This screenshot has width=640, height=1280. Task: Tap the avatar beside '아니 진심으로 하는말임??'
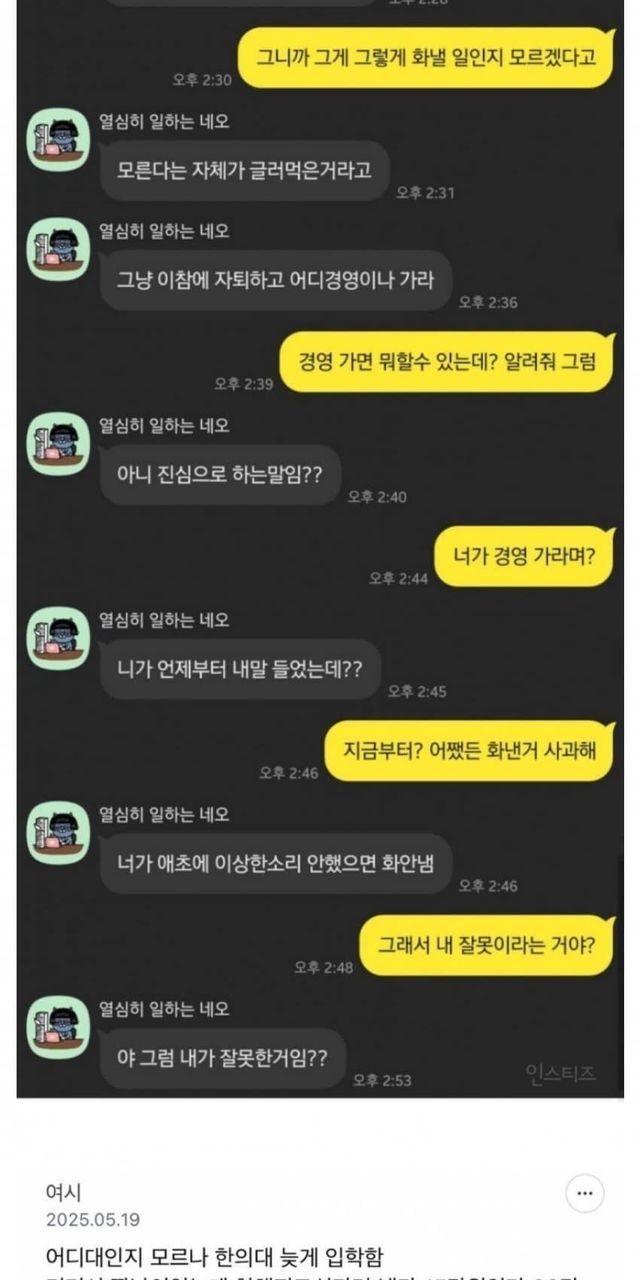click(57, 443)
